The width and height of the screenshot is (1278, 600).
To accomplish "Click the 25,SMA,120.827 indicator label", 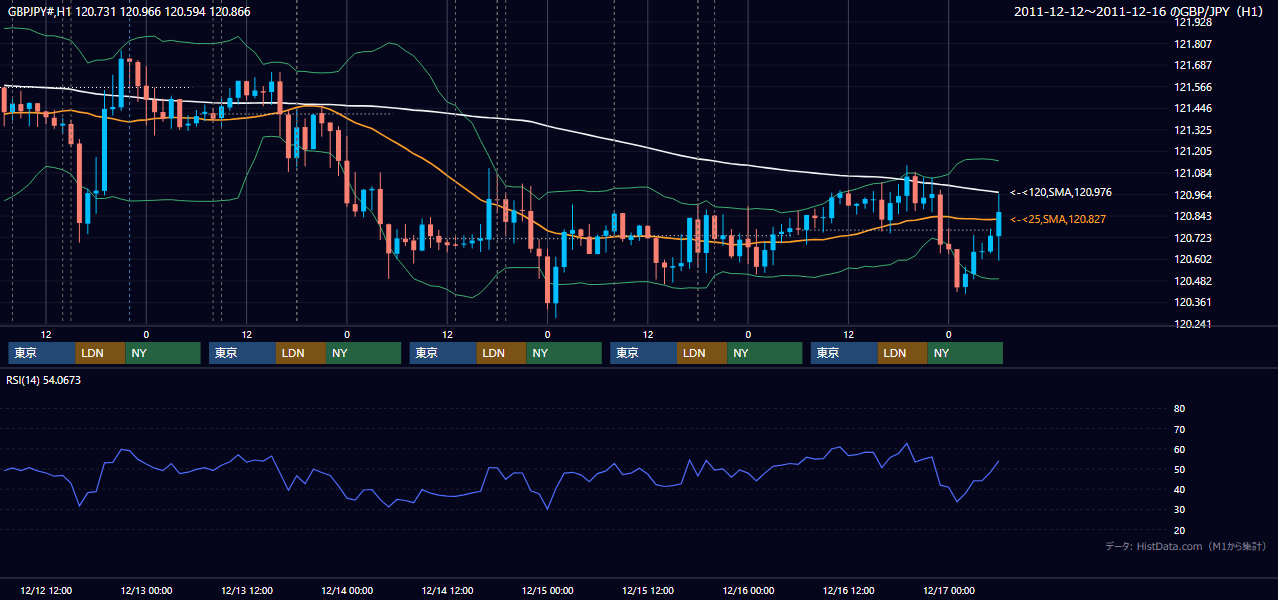I will (1058, 218).
